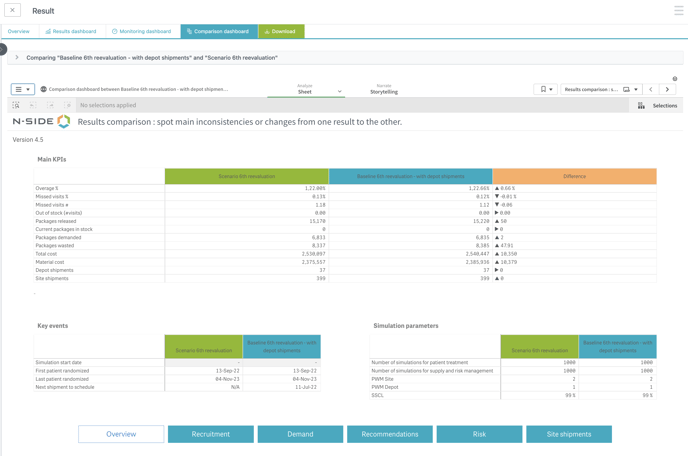Expand the Comparing scenarios chevron
The width and height of the screenshot is (688, 456).
coord(17,58)
